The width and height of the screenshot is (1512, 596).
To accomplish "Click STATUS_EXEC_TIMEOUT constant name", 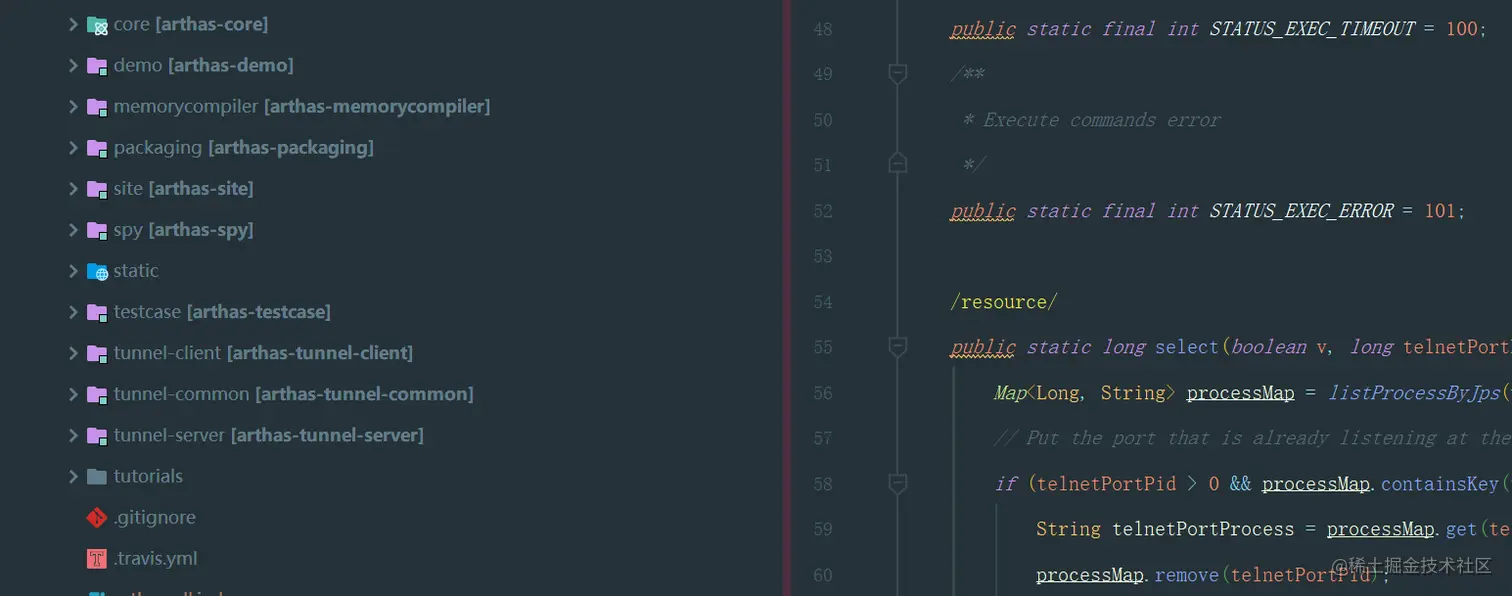I will pos(1310,29).
